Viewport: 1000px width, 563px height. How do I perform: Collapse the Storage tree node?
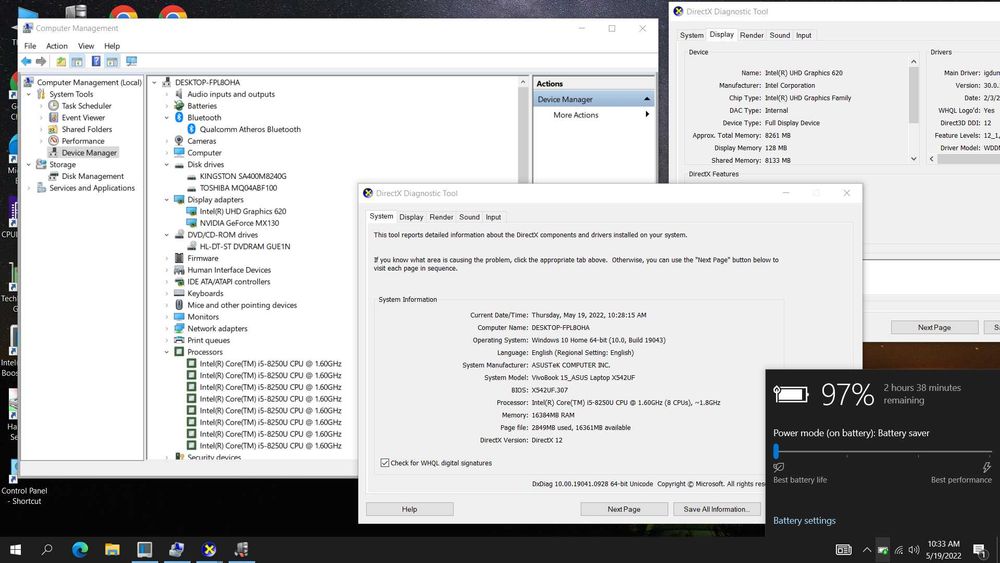click(29, 165)
